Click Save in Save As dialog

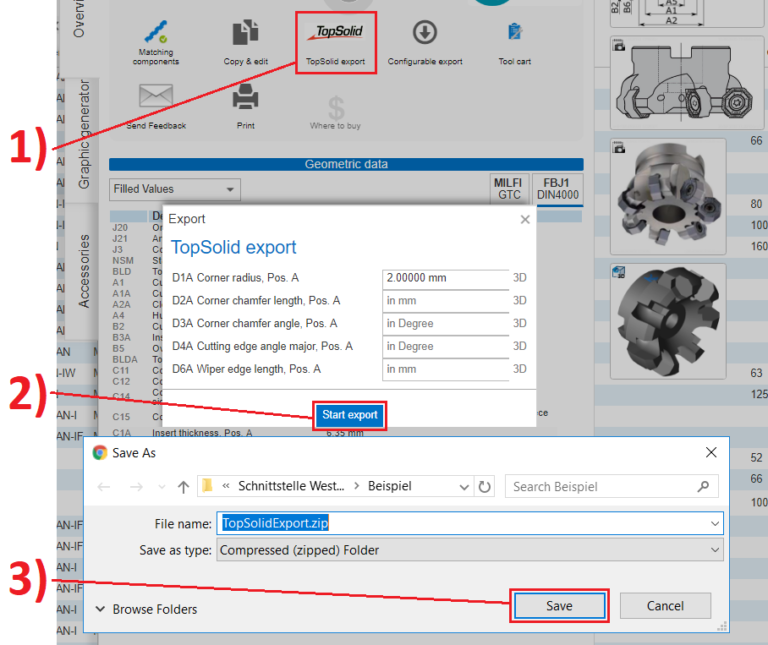(x=559, y=606)
